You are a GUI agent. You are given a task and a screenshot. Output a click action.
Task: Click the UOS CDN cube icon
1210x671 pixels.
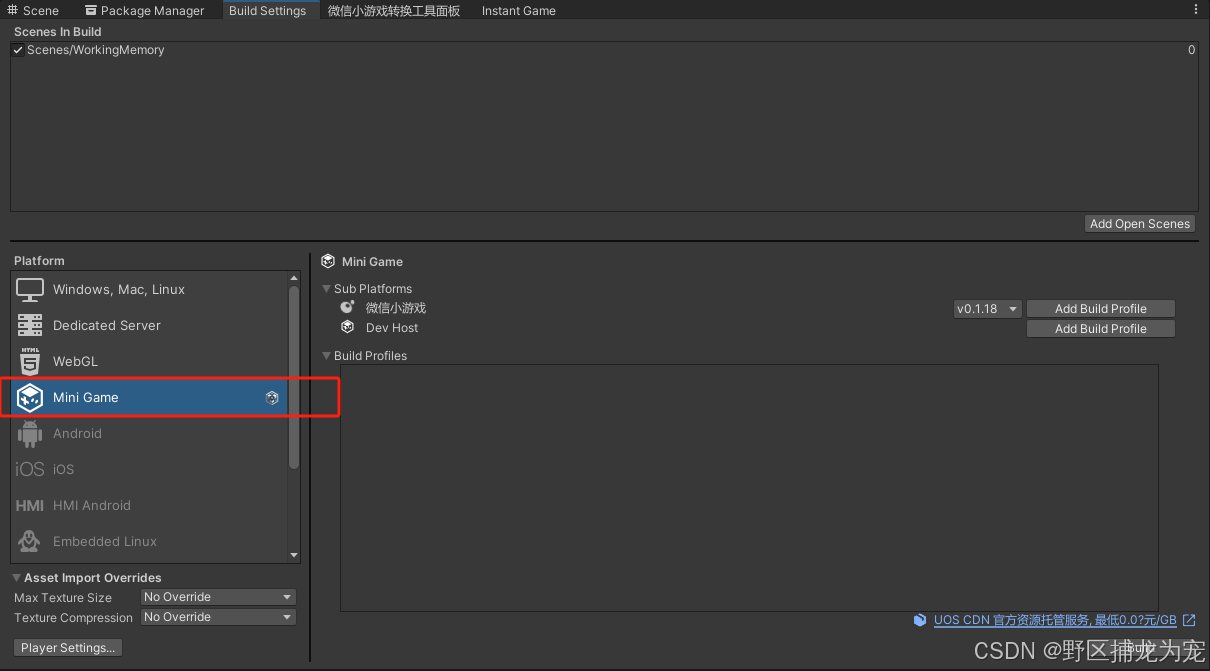click(x=920, y=620)
